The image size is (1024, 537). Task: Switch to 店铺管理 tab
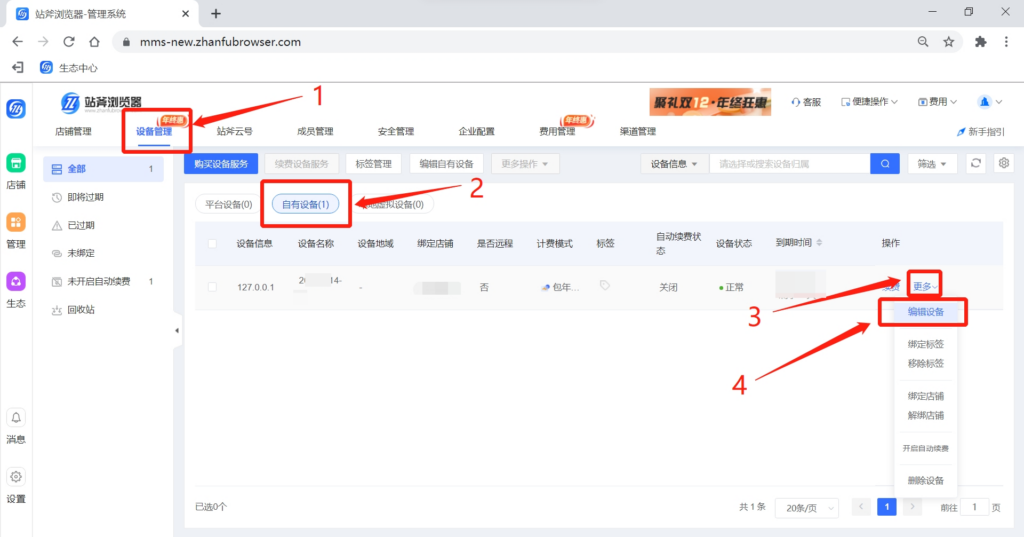73,131
